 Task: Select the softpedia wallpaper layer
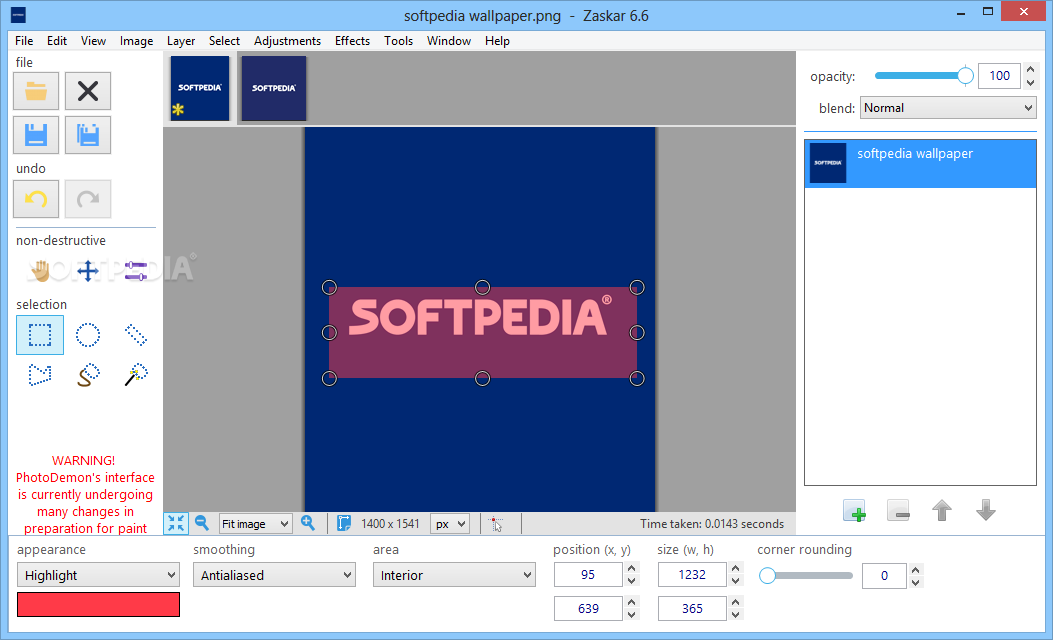tap(920, 163)
